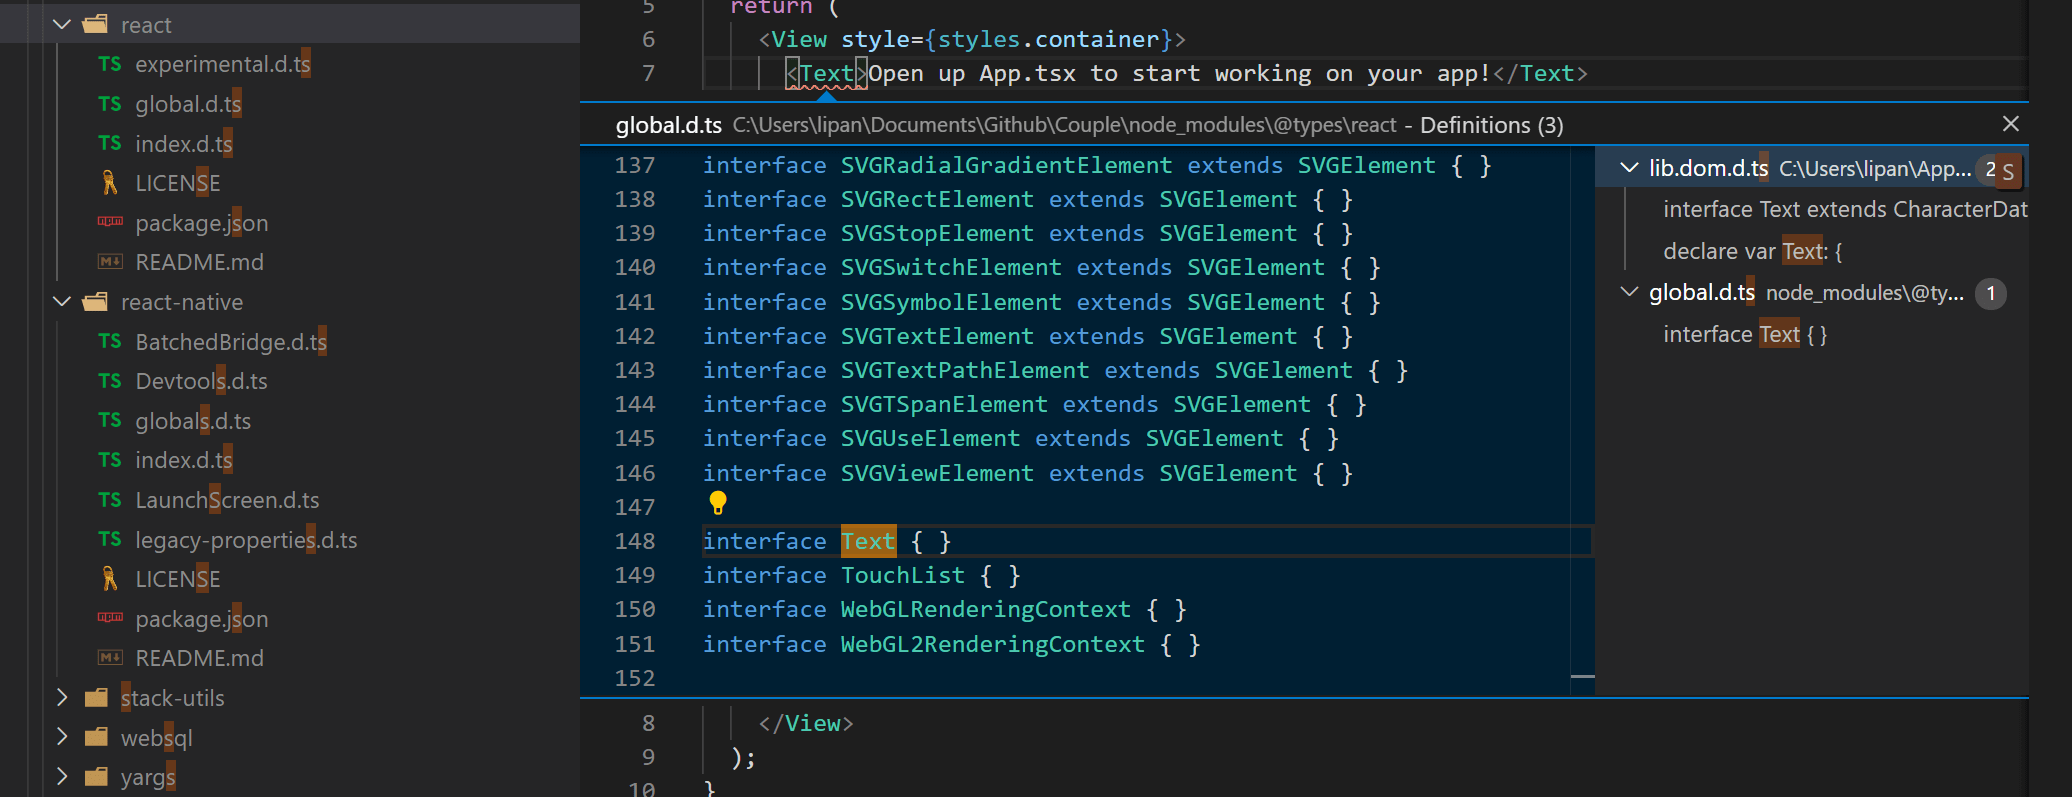Click global.d.ts peek title link

pos(668,125)
